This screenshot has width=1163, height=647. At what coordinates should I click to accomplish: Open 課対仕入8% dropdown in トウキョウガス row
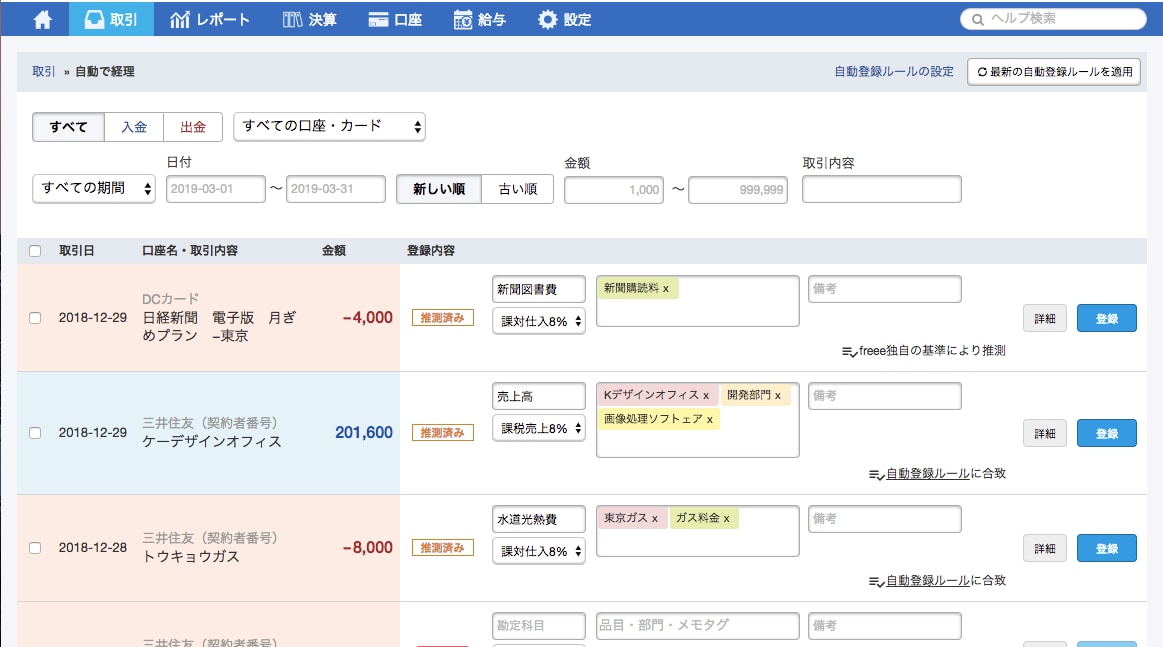[538, 551]
